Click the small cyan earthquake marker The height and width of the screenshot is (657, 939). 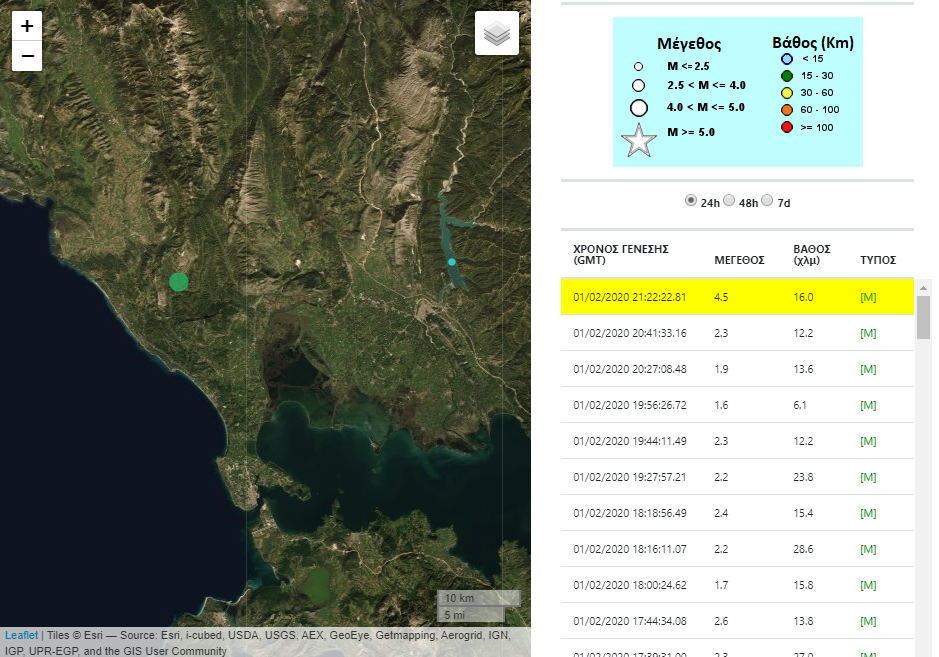click(452, 262)
